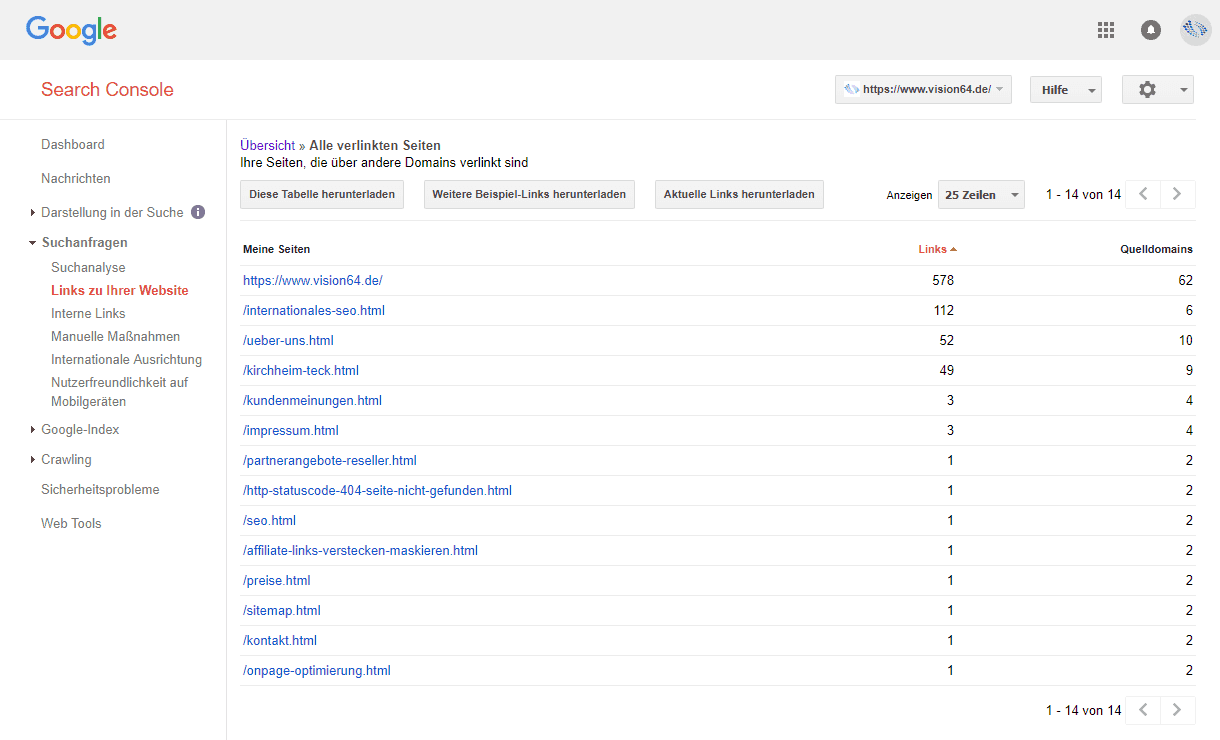The width and height of the screenshot is (1220, 740).
Task: Go to next page with top right arrow
Action: click(x=1178, y=194)
